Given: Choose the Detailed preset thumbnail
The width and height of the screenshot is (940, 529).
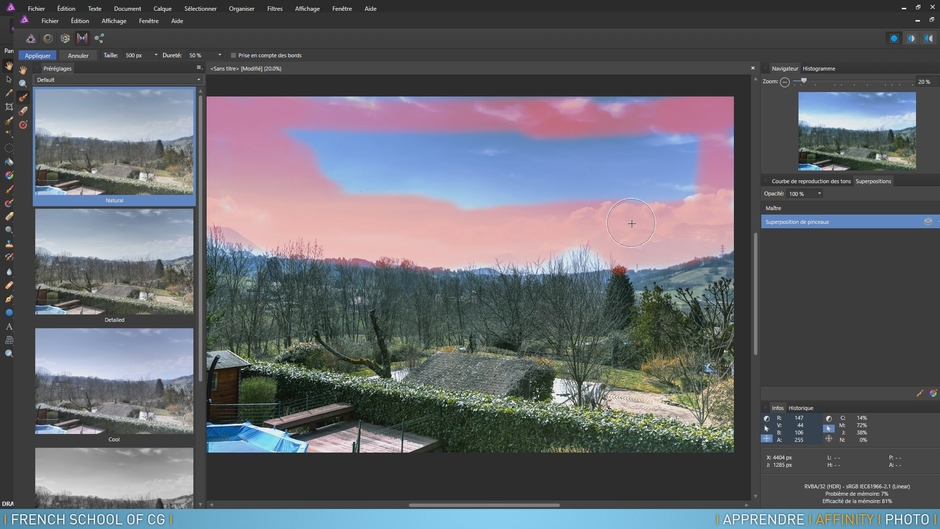Looking at the screenshot, I should coord(114,262).
